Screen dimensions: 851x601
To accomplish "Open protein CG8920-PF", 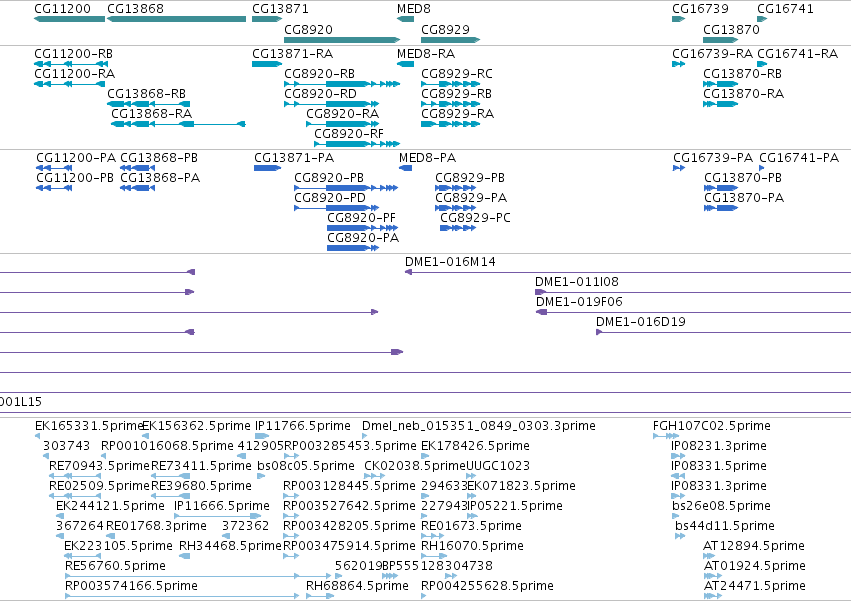I will click(361, 218).
